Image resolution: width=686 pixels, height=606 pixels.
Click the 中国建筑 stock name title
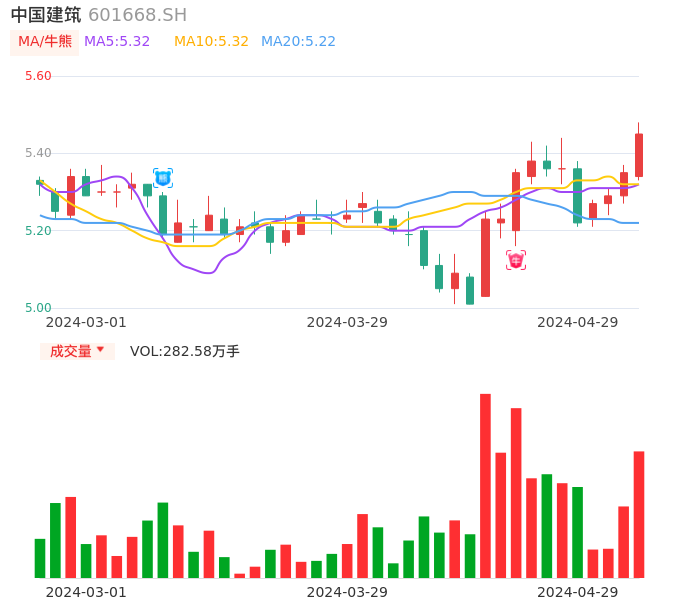point(46,15)
